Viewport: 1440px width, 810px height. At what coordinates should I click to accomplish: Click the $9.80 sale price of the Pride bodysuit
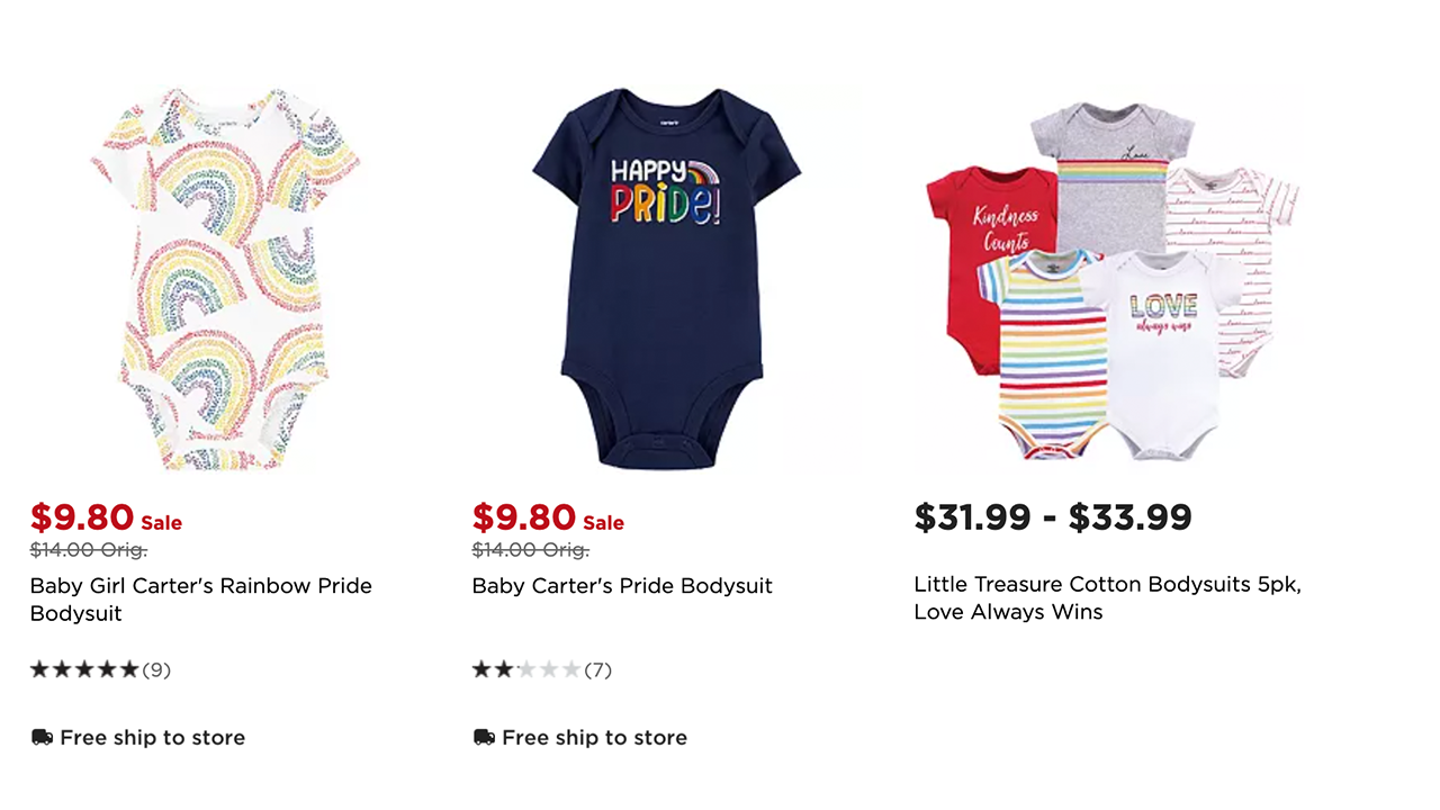(524, 517)
